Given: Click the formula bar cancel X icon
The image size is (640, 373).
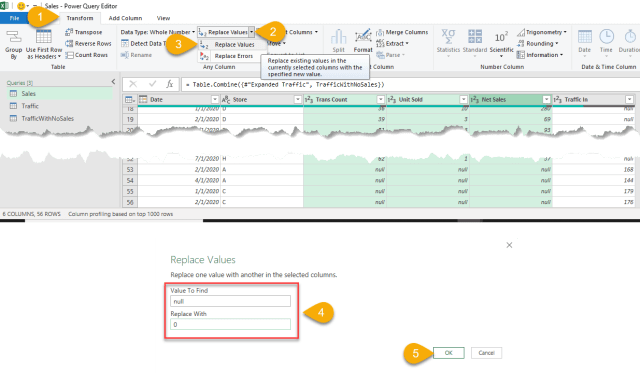Looking at the screenshot, I should coord(133,84).
